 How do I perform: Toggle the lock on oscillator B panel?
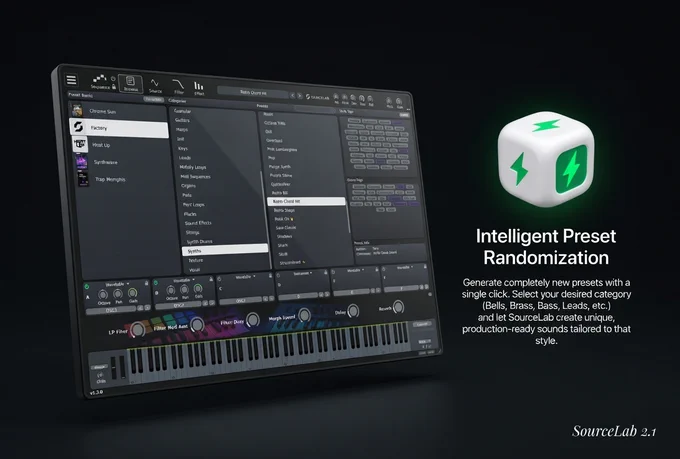(x=211, y=279)
